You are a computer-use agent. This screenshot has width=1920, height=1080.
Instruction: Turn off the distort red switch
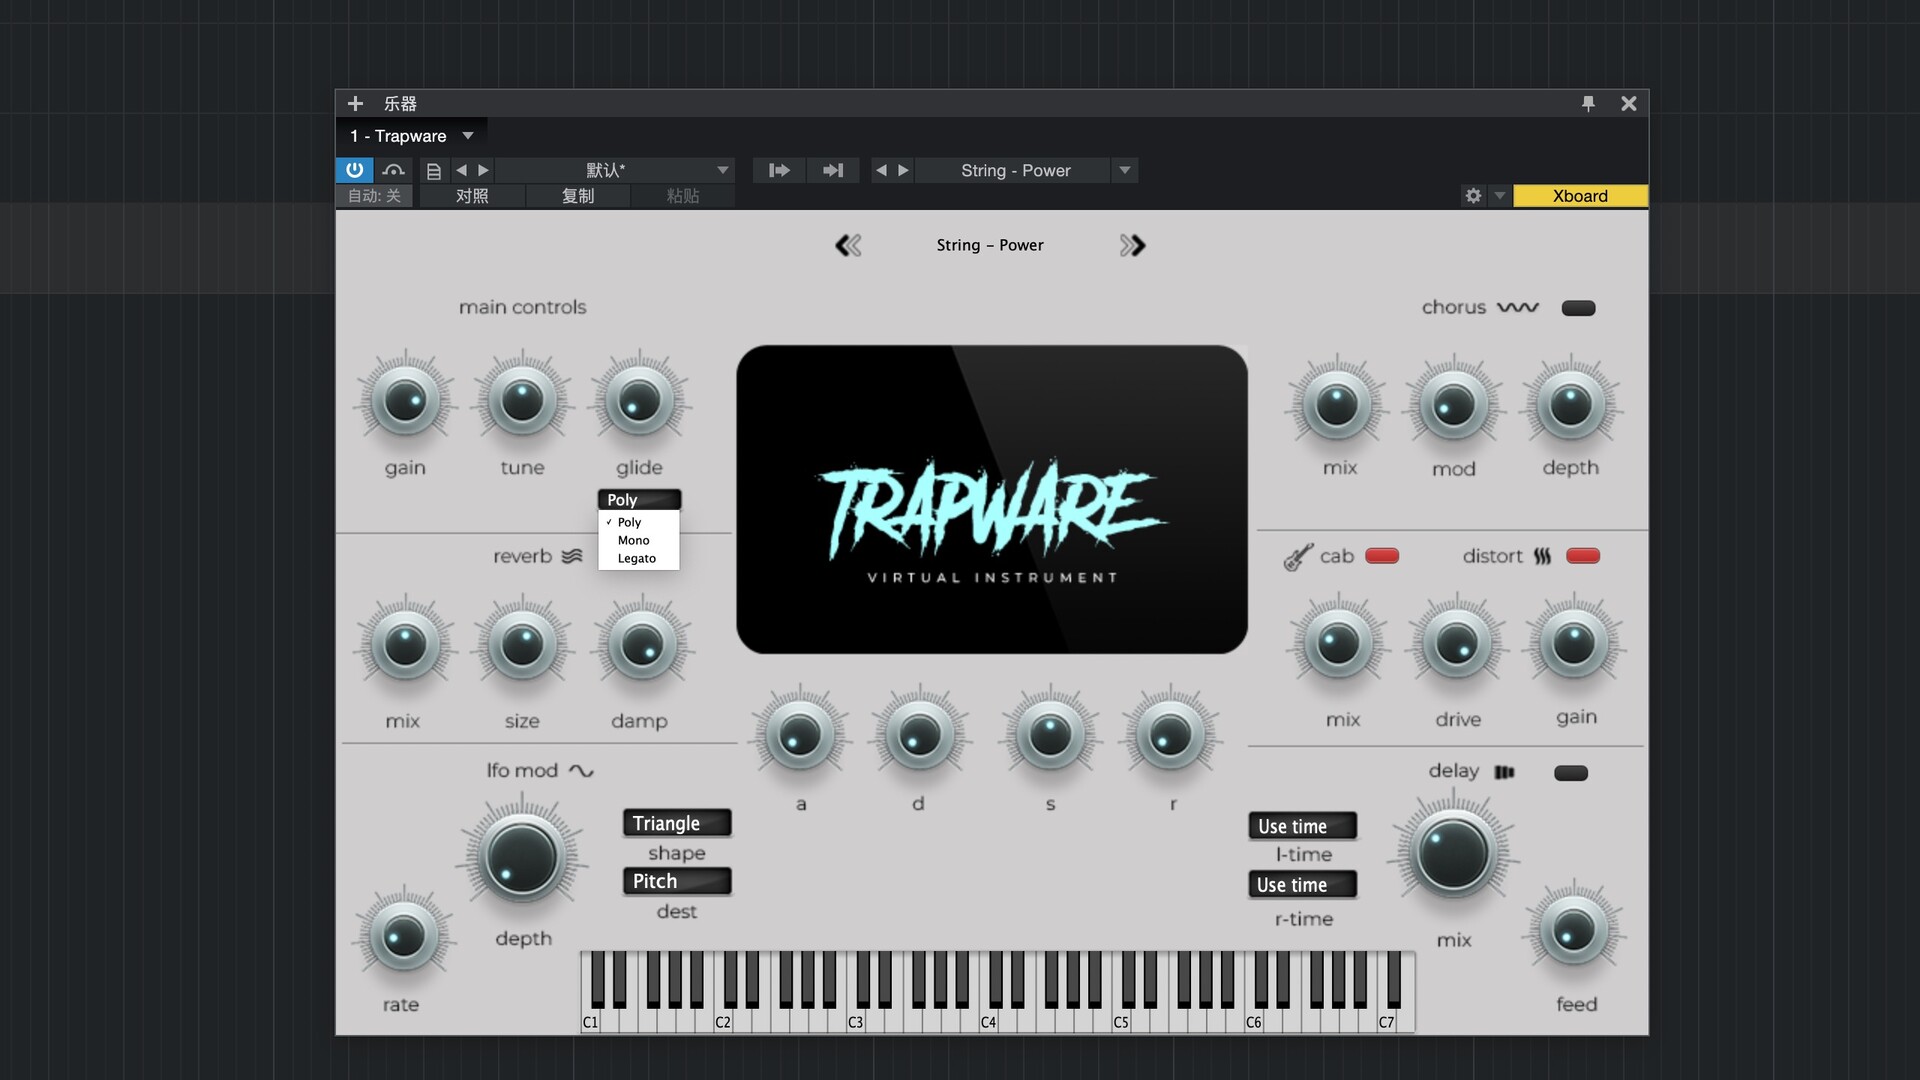point(1582,556)
